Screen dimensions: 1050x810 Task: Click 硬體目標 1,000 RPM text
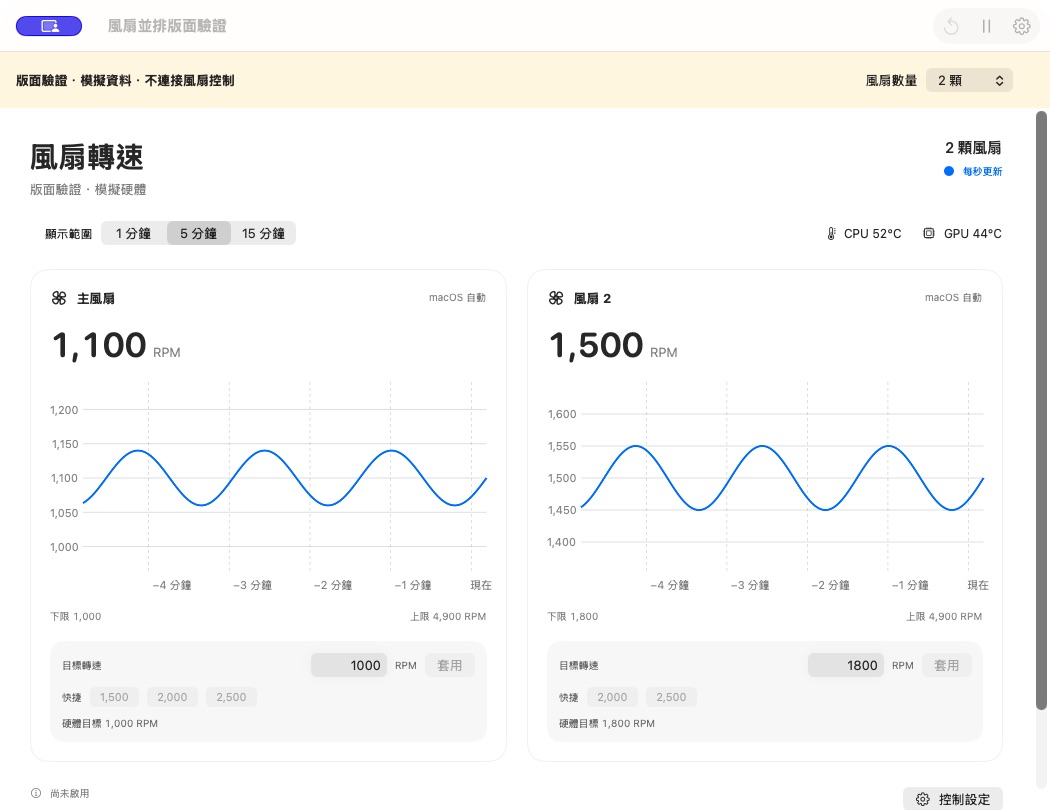(x=110, y=724)
